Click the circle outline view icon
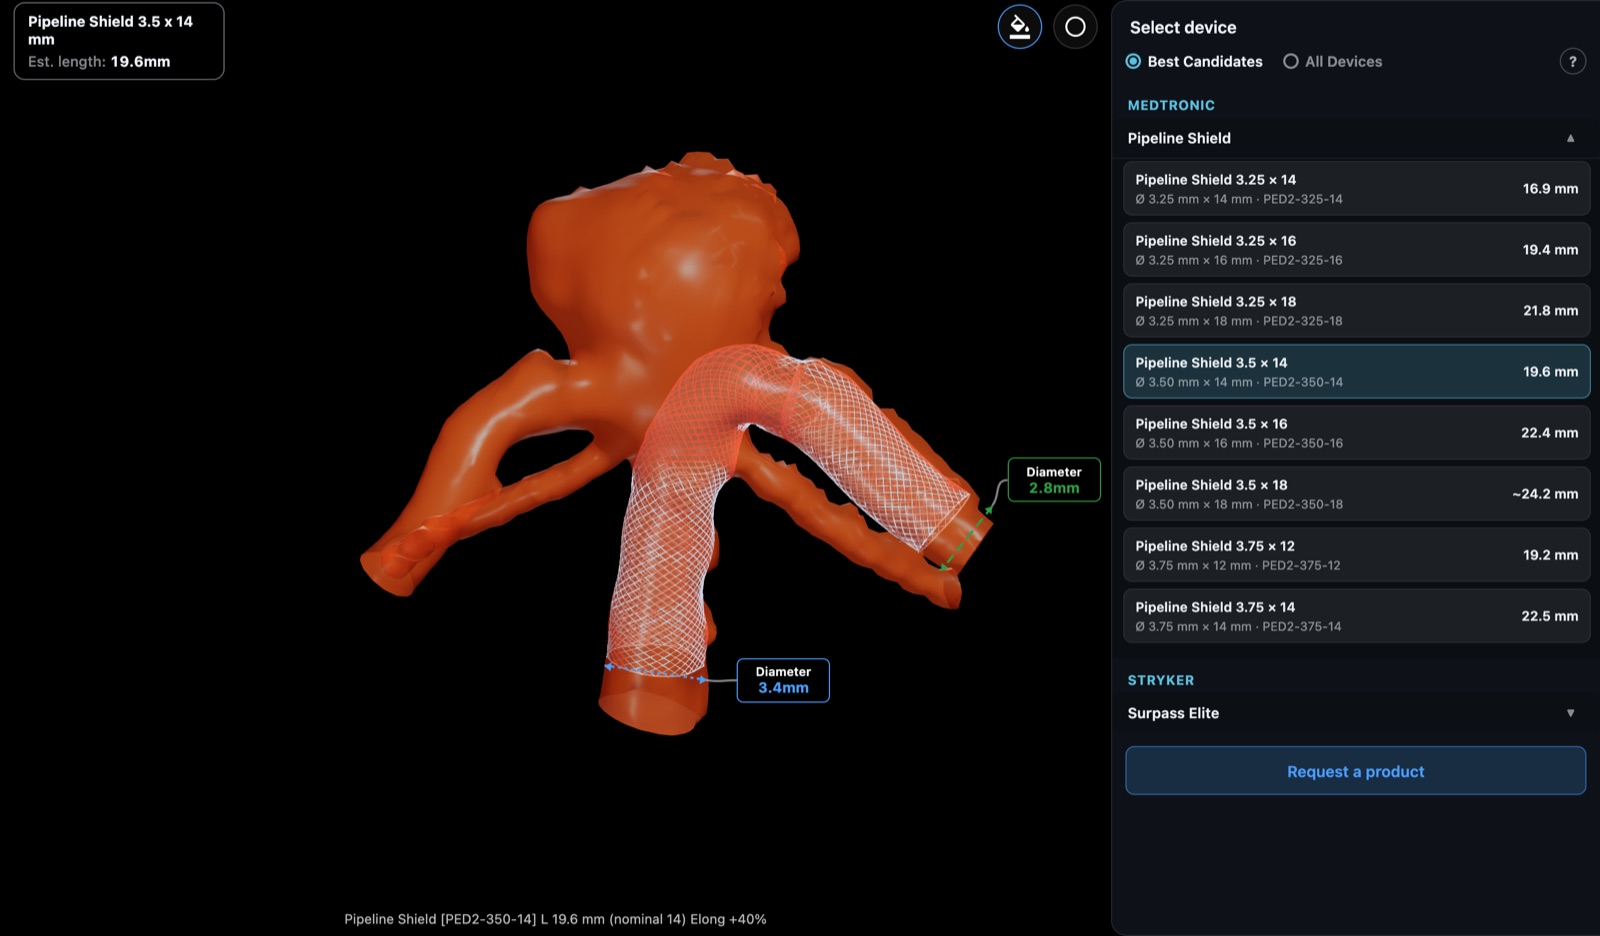 pyautogui.click(x=1075, y=27)
